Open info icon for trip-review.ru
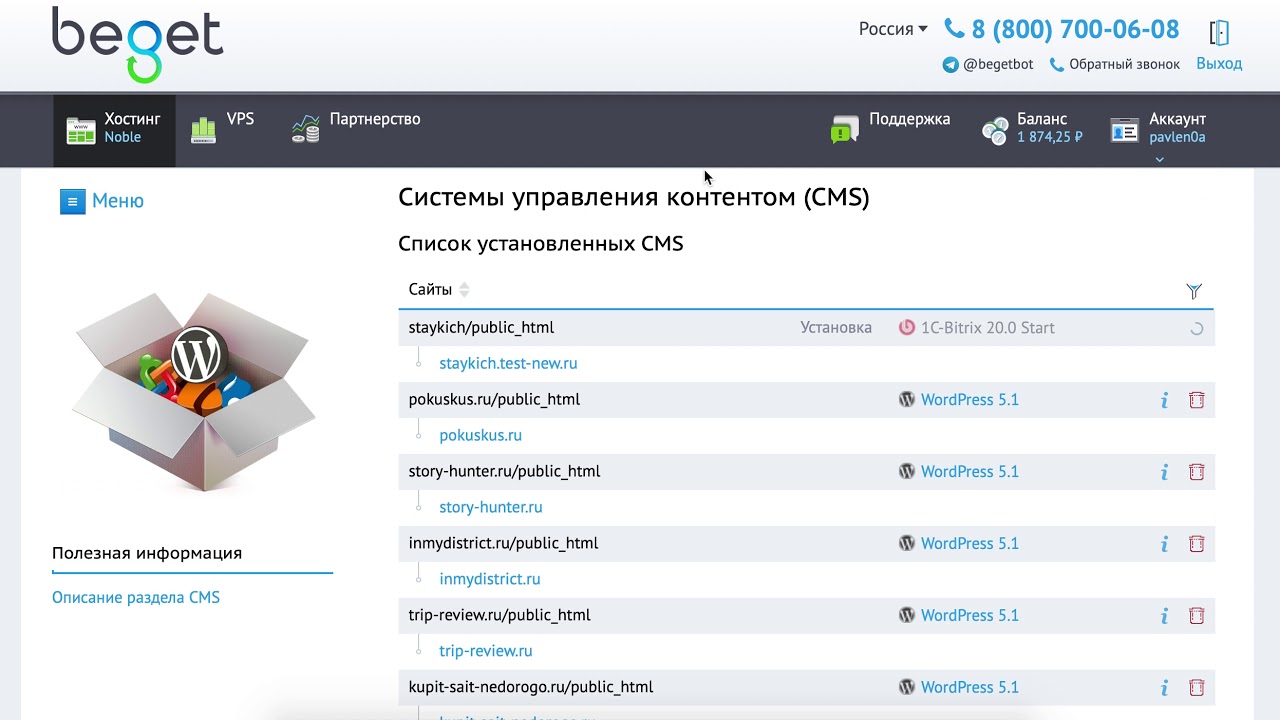Viewport: 1280px width, 720px height. point(1164,616)
